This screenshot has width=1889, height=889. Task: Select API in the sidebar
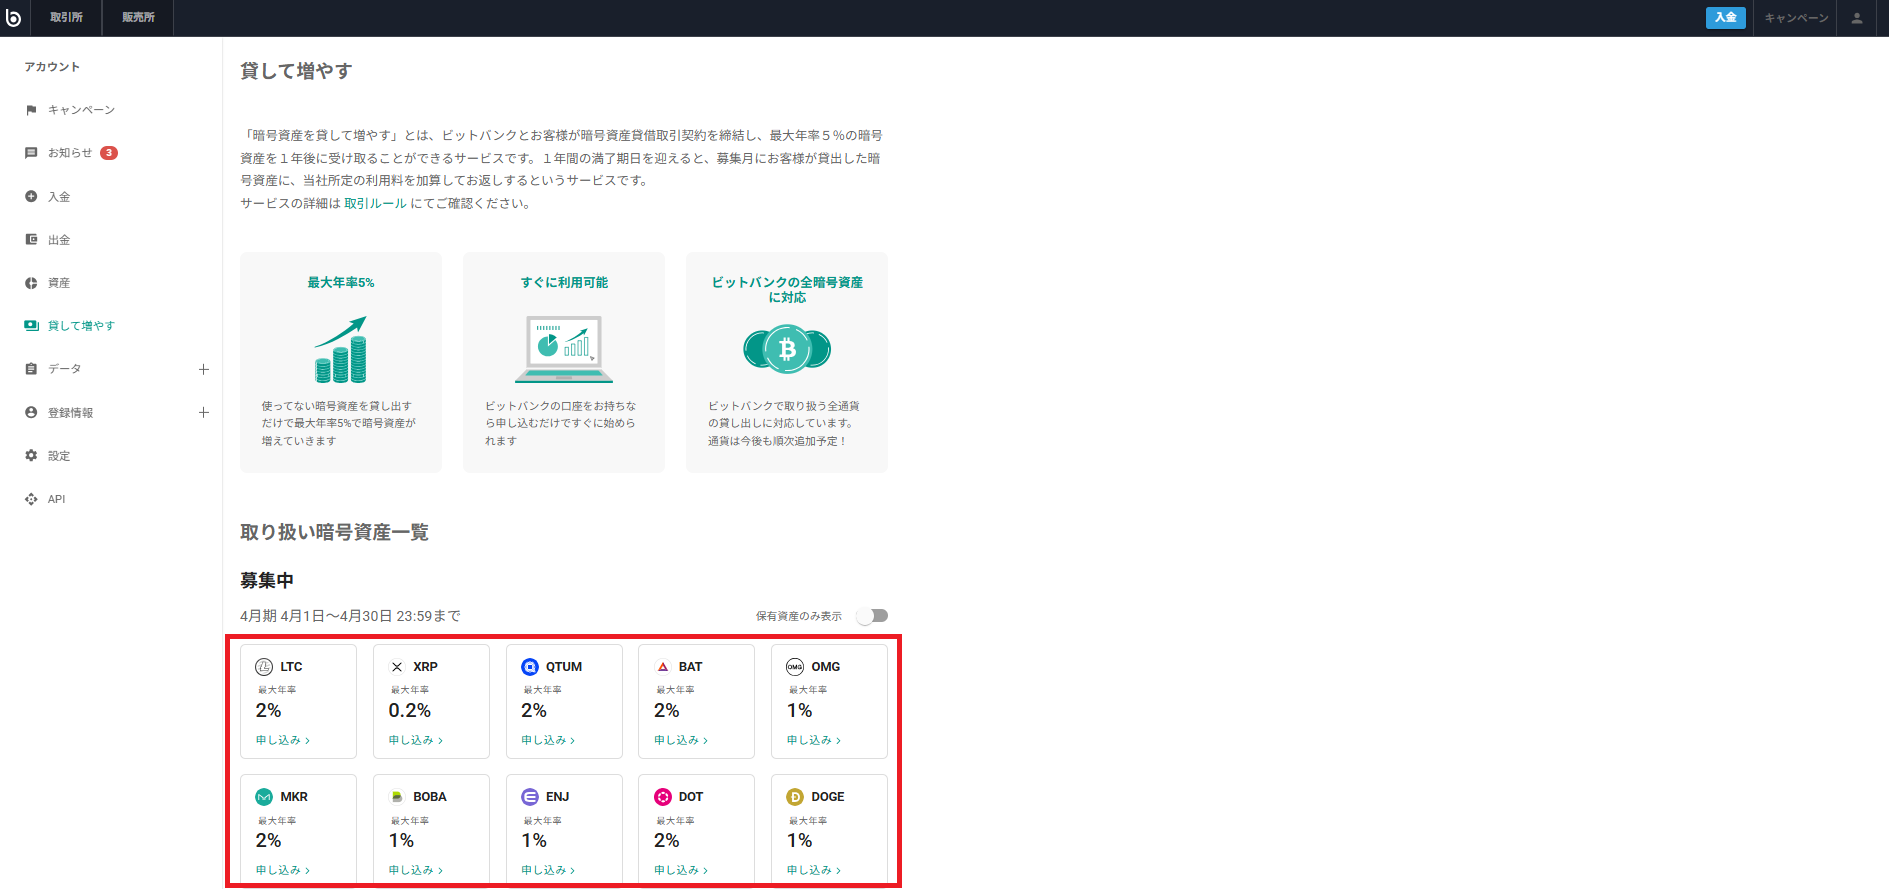(56, 499)
